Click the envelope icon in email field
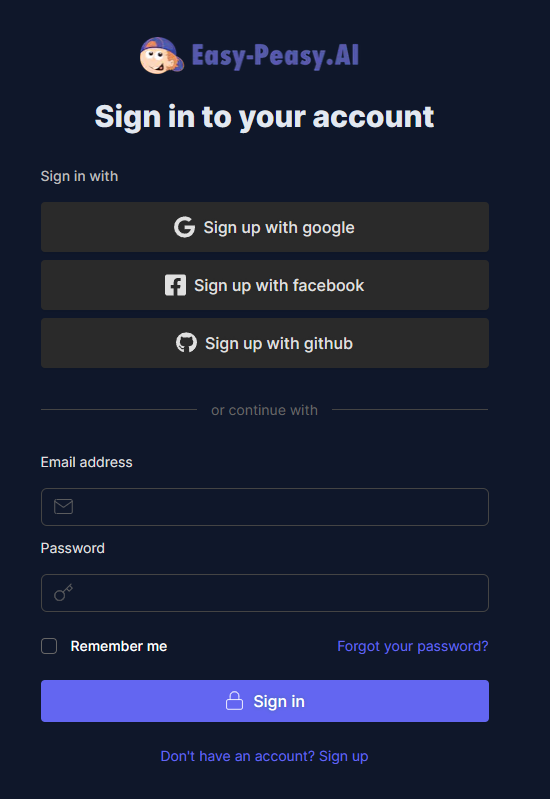 [64, 507]
